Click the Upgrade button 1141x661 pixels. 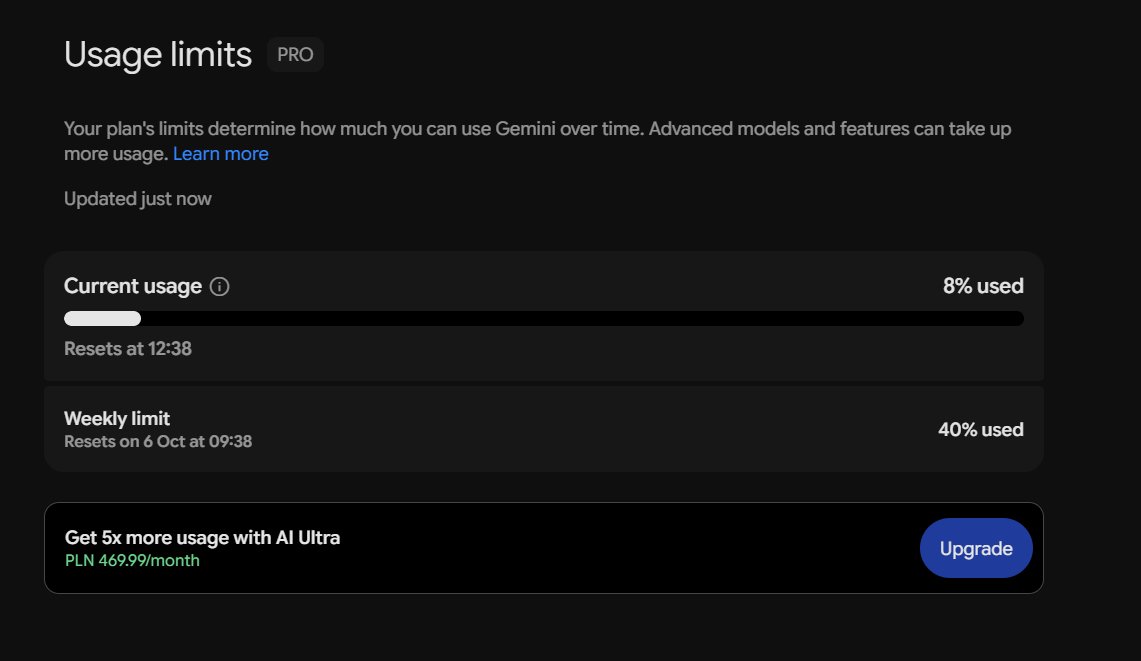pos(976,548)
